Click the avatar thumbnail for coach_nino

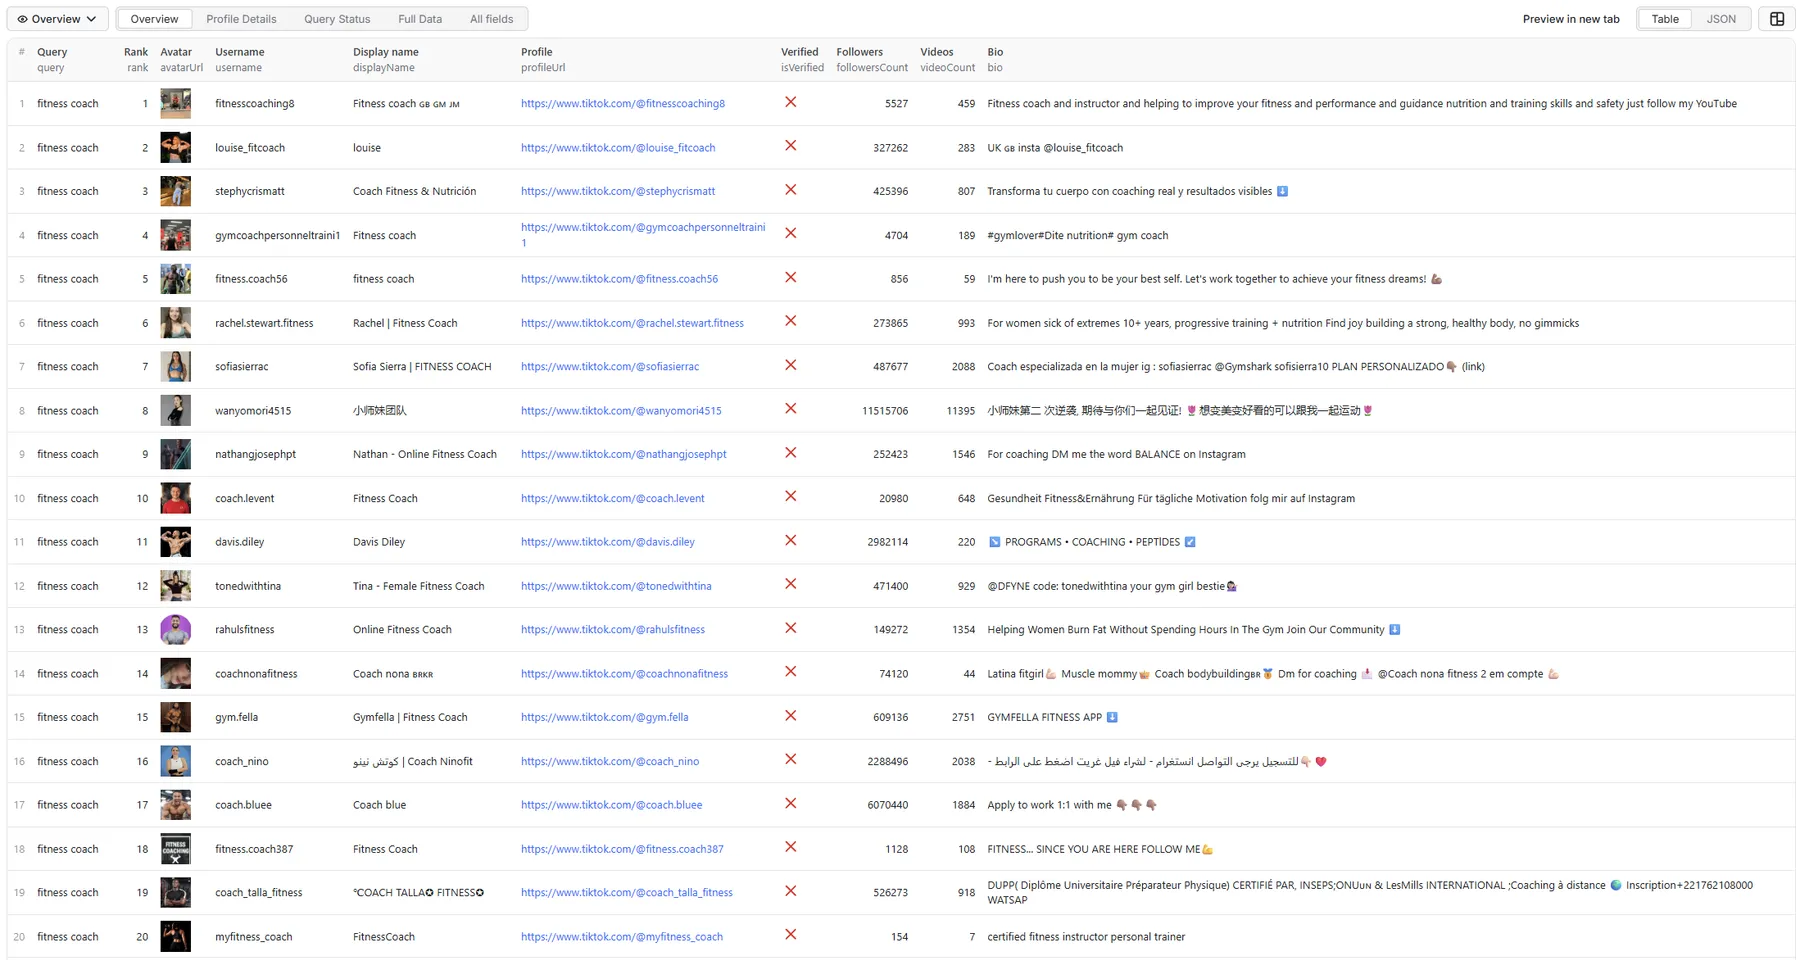(x=175, y=761)
